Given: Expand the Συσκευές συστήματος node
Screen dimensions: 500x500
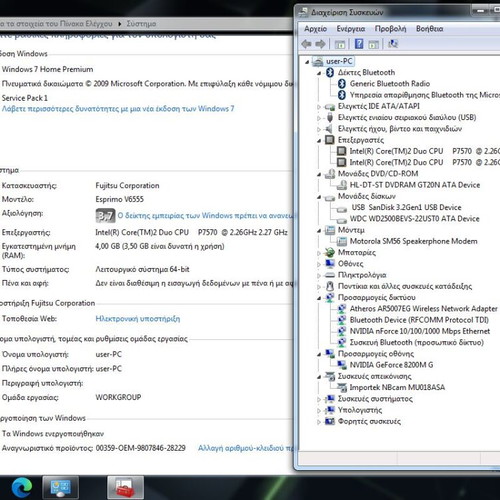Looking at the screenshot, I should coord(319,399).
